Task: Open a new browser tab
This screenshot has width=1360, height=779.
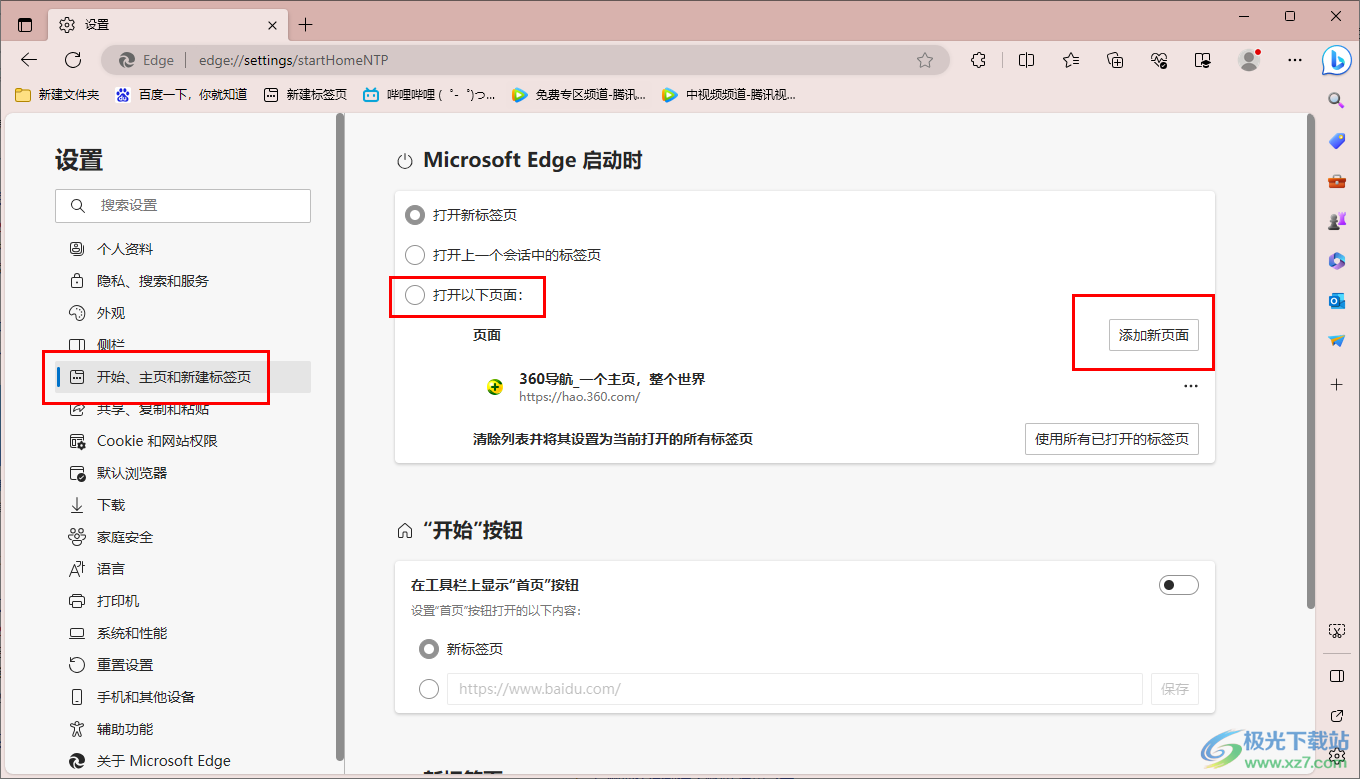Action: click(x=306, y=25)
